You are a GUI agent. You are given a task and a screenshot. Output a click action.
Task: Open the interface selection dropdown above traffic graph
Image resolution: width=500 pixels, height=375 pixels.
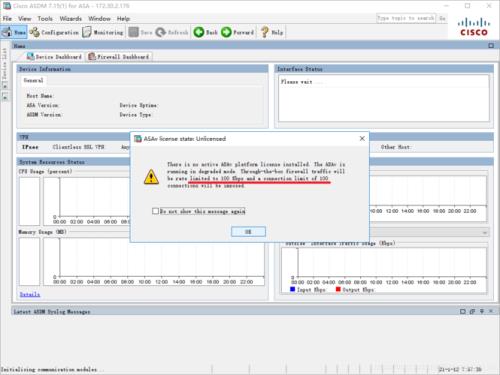click(x=485, y=232)
